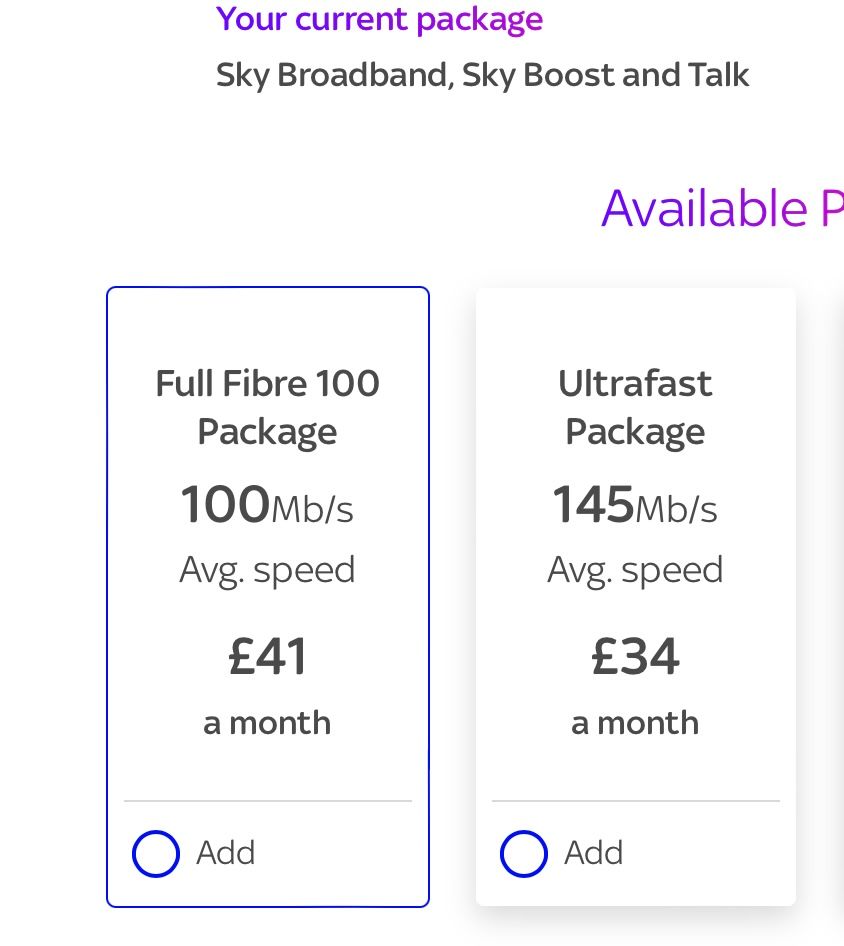Click divider line in Ultrafast card
Screen dimensions: 844x946
(x=635, y=801)
